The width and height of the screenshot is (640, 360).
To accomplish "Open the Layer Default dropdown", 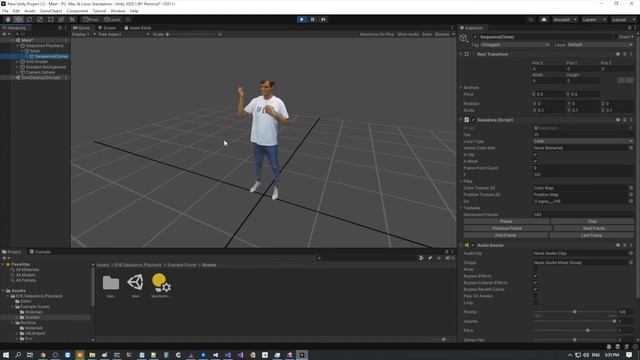I will point(600,44).
